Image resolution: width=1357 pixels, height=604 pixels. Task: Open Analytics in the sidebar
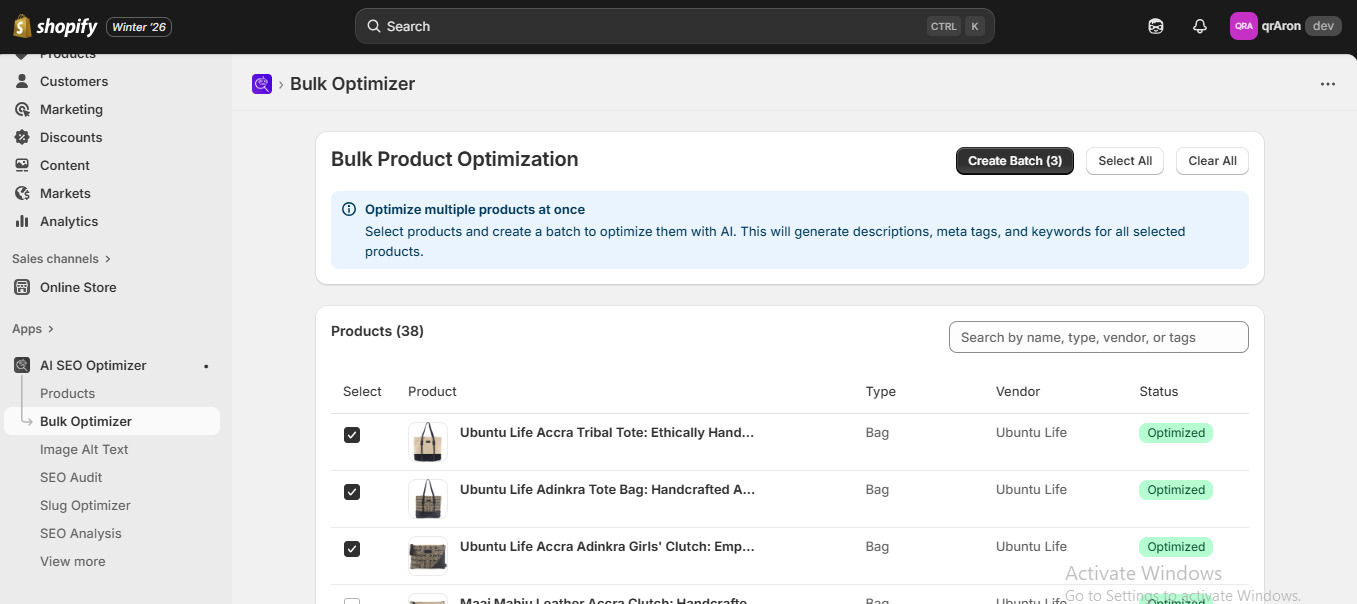[69, 221]
